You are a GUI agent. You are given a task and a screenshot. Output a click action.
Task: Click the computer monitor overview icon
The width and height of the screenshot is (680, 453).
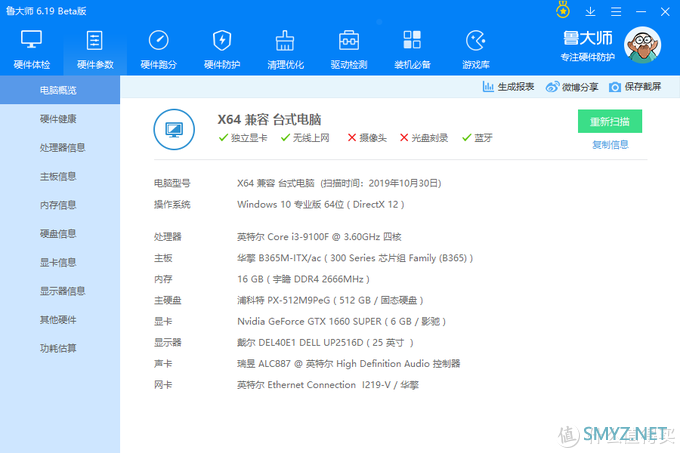(174, 129)
